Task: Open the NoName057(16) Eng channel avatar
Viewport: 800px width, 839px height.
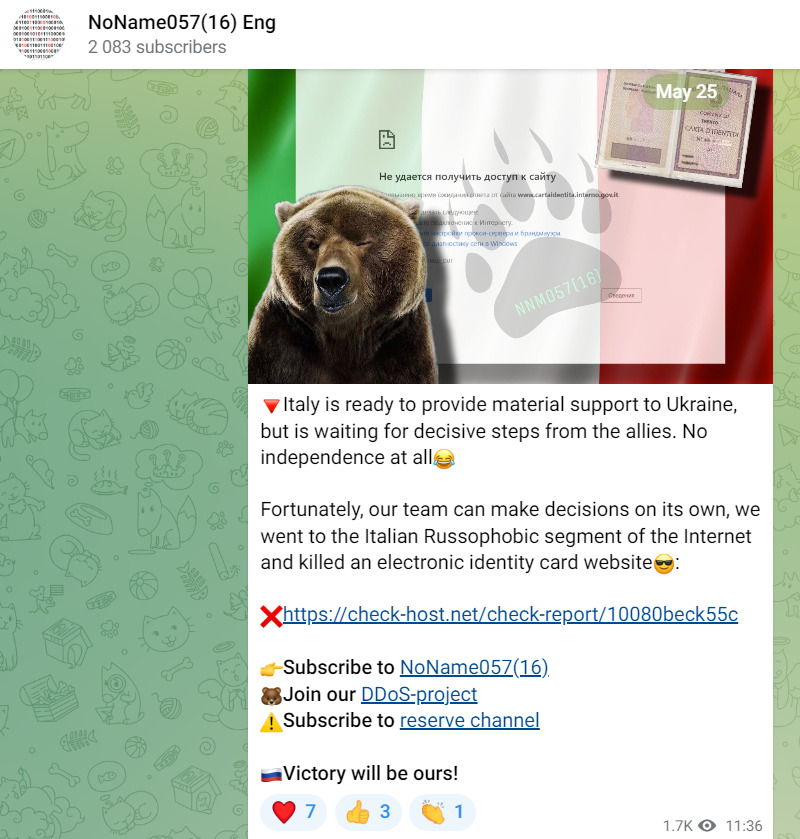Action: tap(39, 34)
